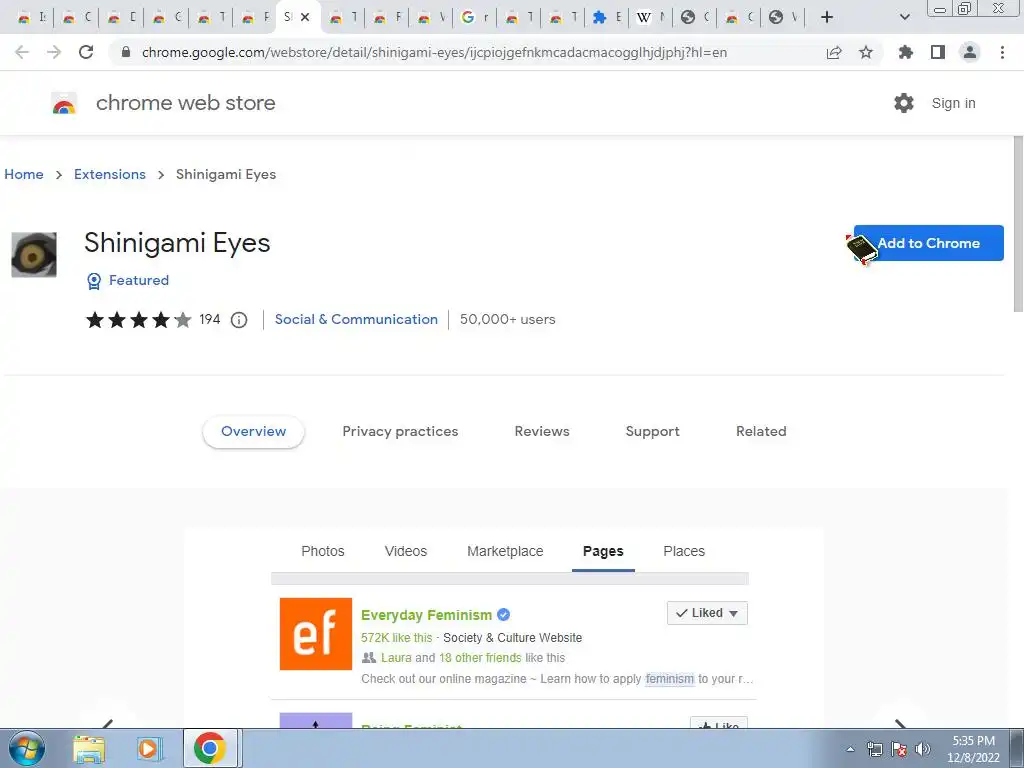Click the address bar URL
This screenshot has height=768, width=1024.
(434, 52)
